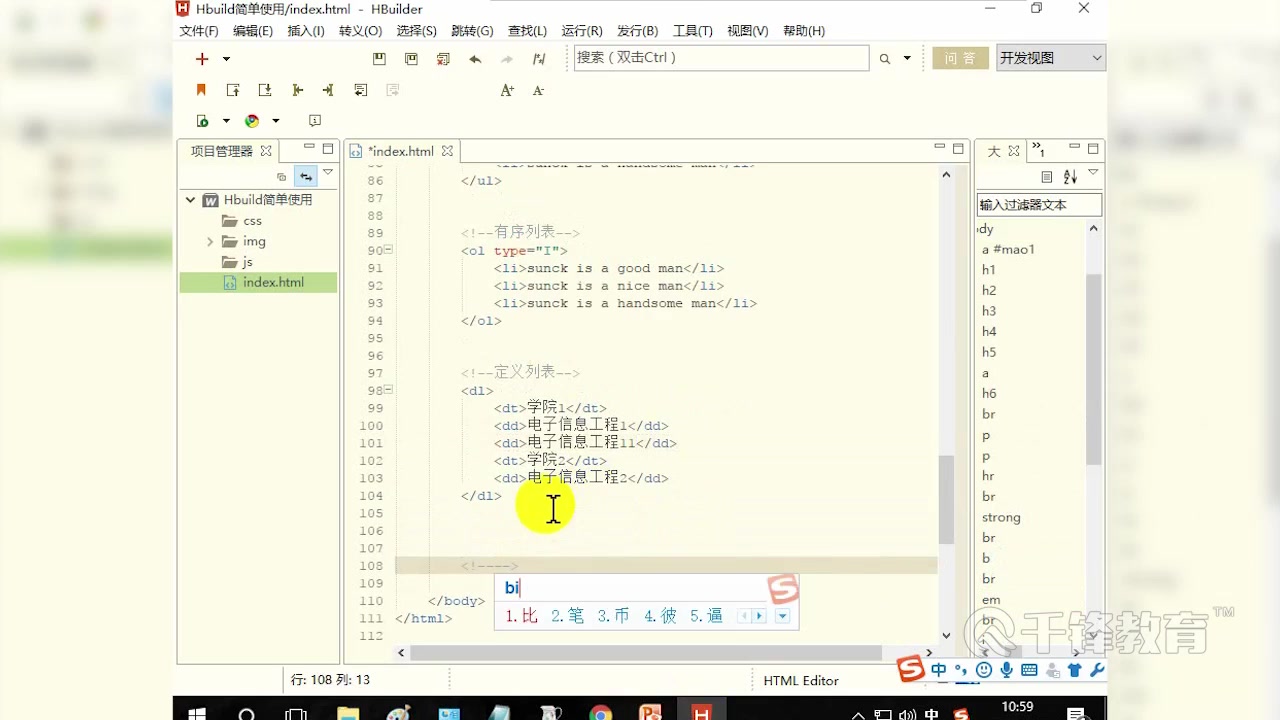
Task: Expand the img folder in the project tree
Action: pyautogui.click(x=210, y=241)
